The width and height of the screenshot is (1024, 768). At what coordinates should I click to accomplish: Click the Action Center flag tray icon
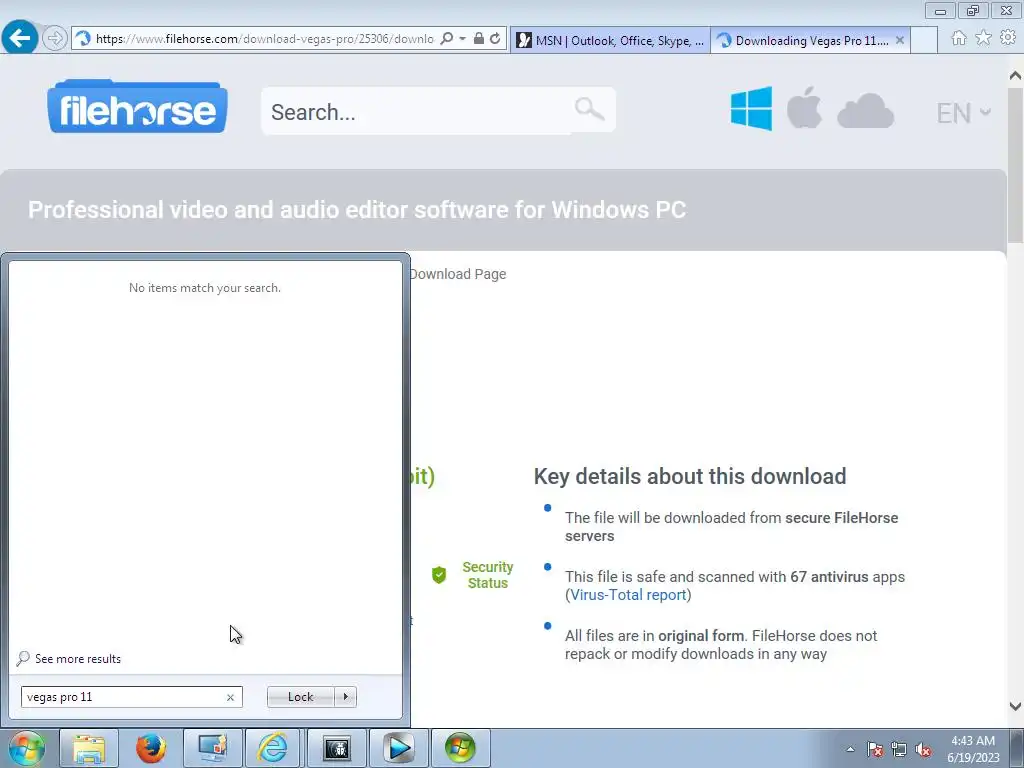point(875,749)
